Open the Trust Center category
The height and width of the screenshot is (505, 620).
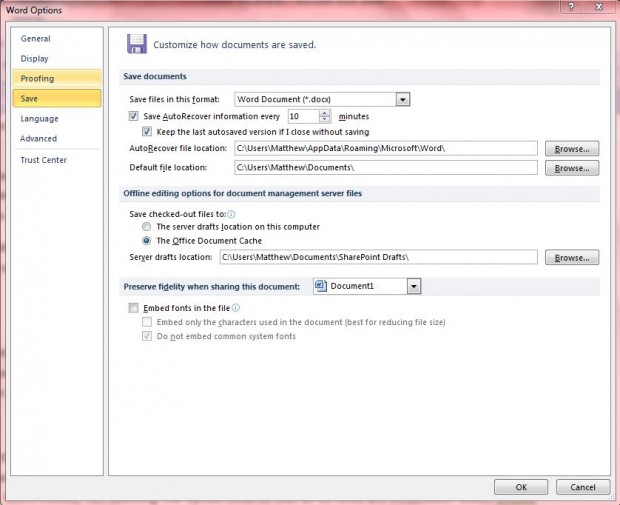[43, 160]
